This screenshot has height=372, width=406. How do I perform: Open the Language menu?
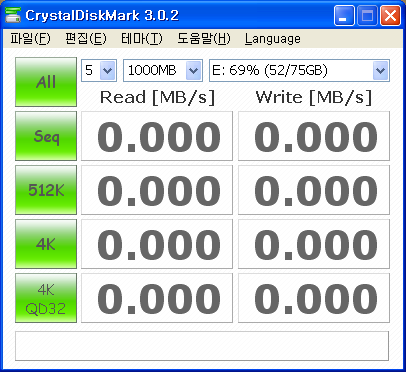tap(273, 39)
